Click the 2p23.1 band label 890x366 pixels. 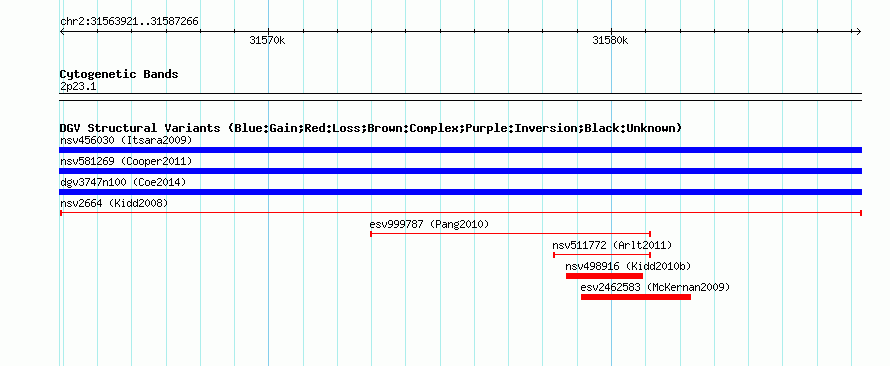78,86
